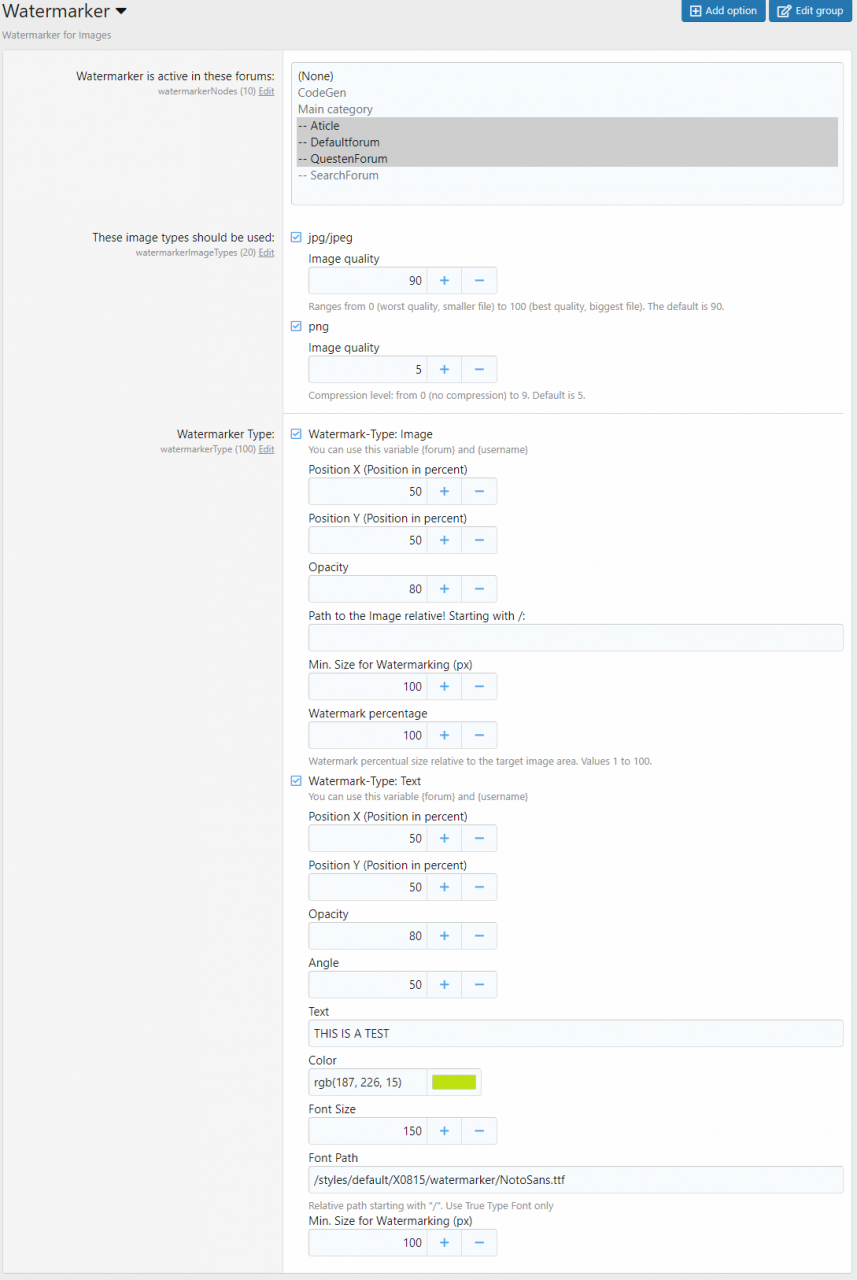Decrease image watermark Opacity value

[479, 589]
